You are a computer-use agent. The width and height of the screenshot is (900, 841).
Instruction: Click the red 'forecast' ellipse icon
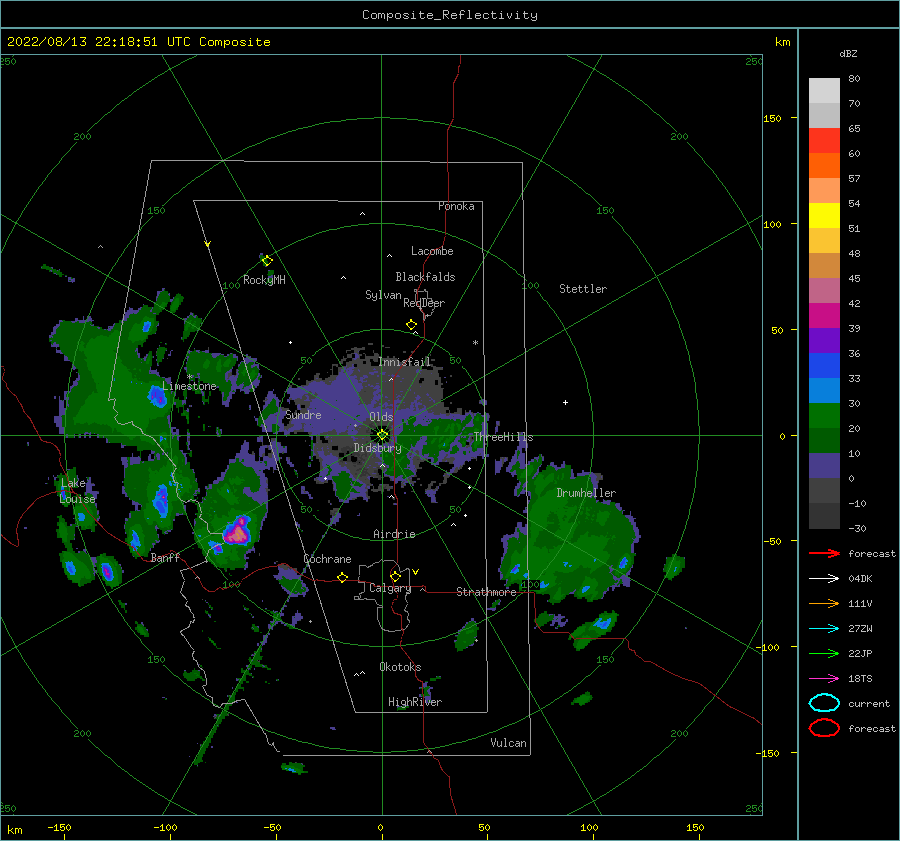coord(824,728)
